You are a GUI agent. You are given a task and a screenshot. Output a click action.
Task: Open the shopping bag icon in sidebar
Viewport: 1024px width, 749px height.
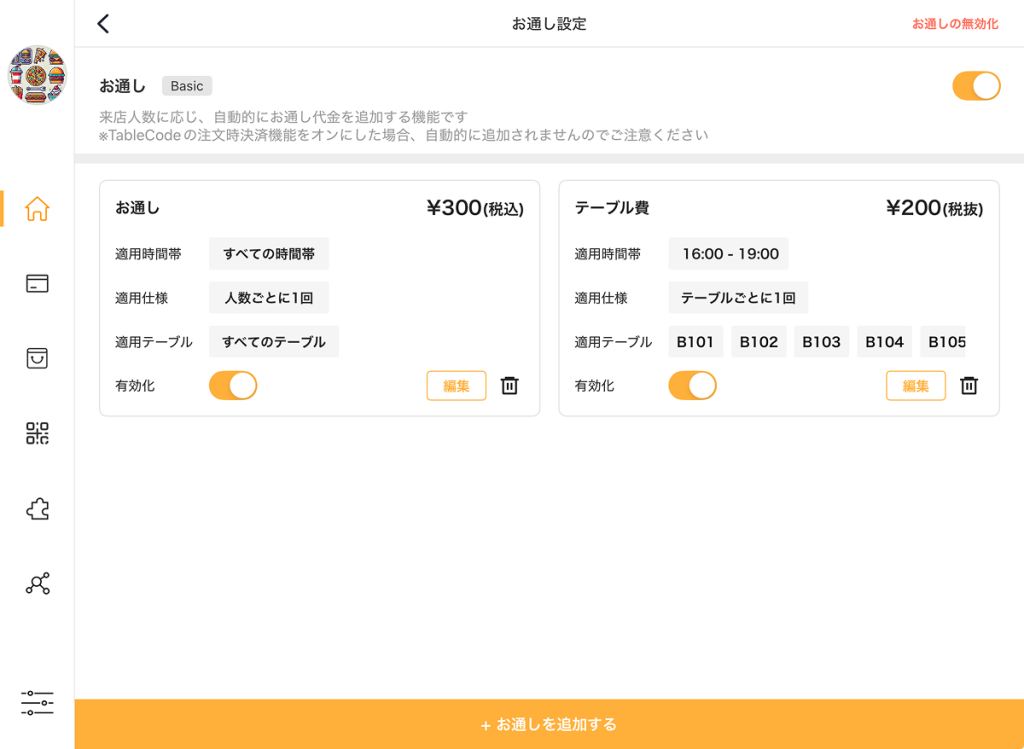click(x=37, y=358)
